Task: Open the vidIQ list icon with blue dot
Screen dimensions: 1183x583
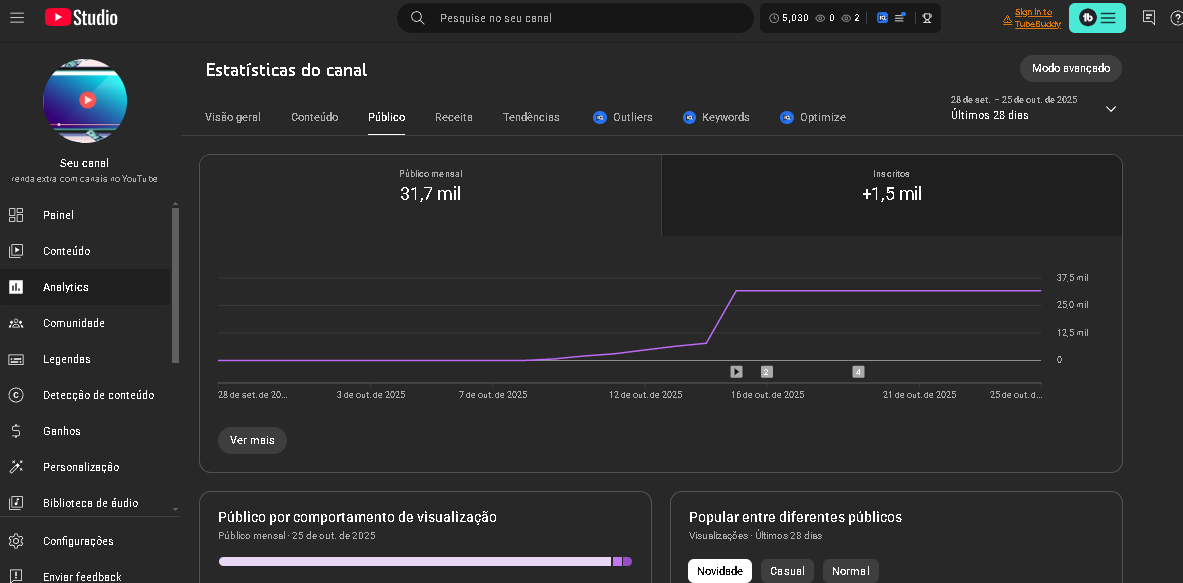Action: pos(900,18)
